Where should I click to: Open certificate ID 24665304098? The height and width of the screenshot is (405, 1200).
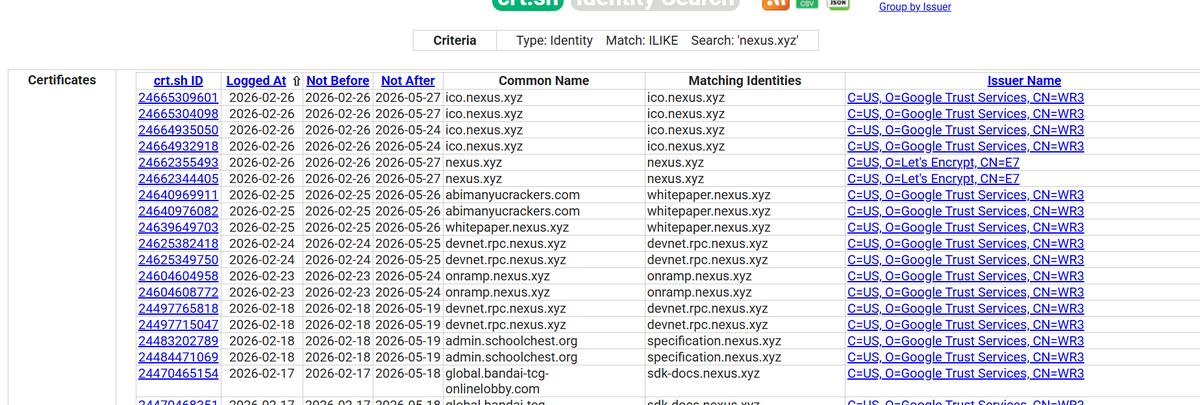(x=178, y=114)
